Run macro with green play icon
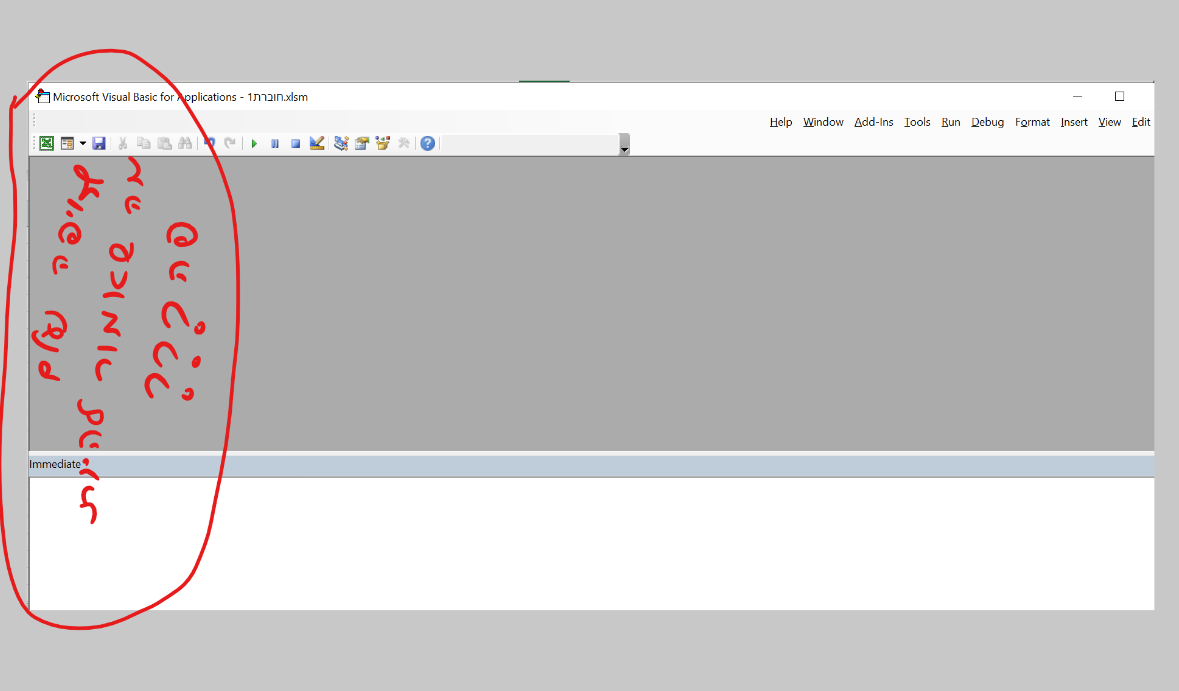This screenshot has height=691, width=1179. click(254, 143)
